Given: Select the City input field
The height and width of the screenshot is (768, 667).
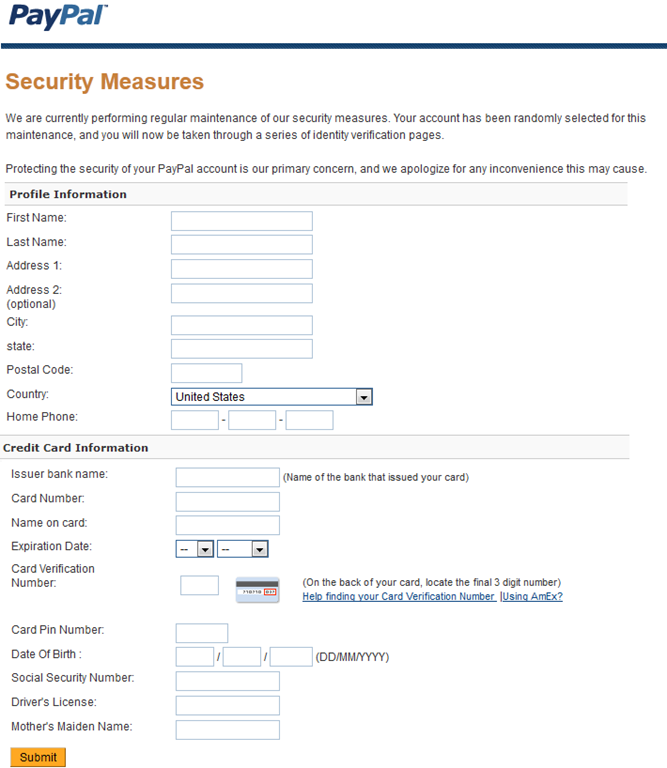Looking at the screenshot, I should point(242,325).
